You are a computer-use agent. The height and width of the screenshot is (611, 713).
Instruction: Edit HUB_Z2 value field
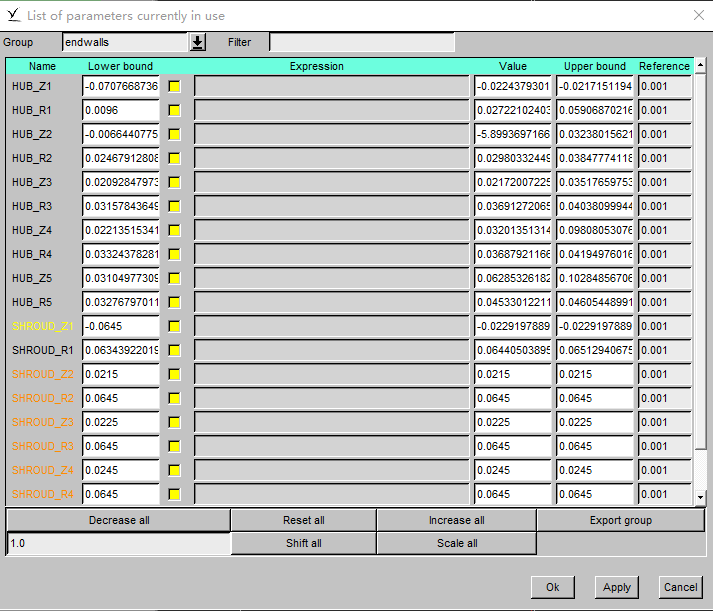513,135
